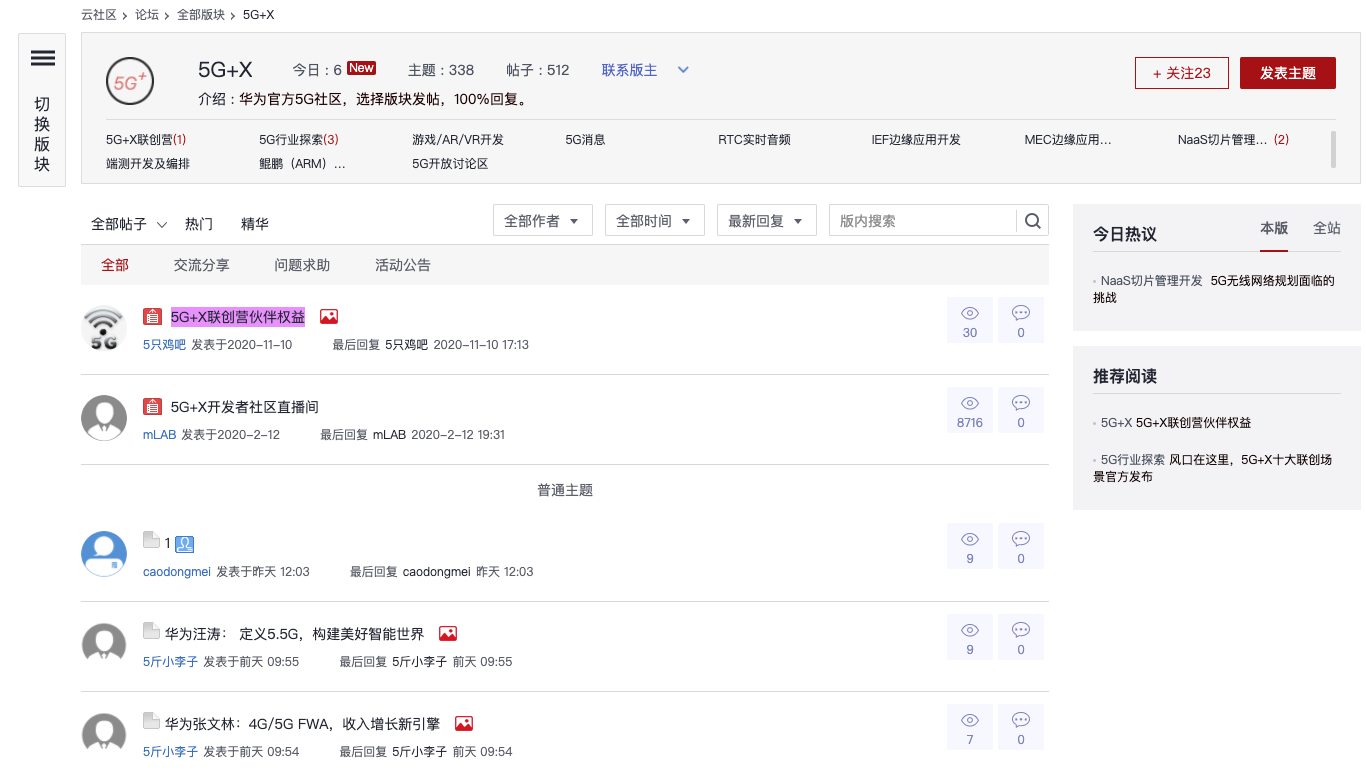Click the 论坛 breadcrumb link
Viewport: 1366px width, 780px height.
point(147,15)
